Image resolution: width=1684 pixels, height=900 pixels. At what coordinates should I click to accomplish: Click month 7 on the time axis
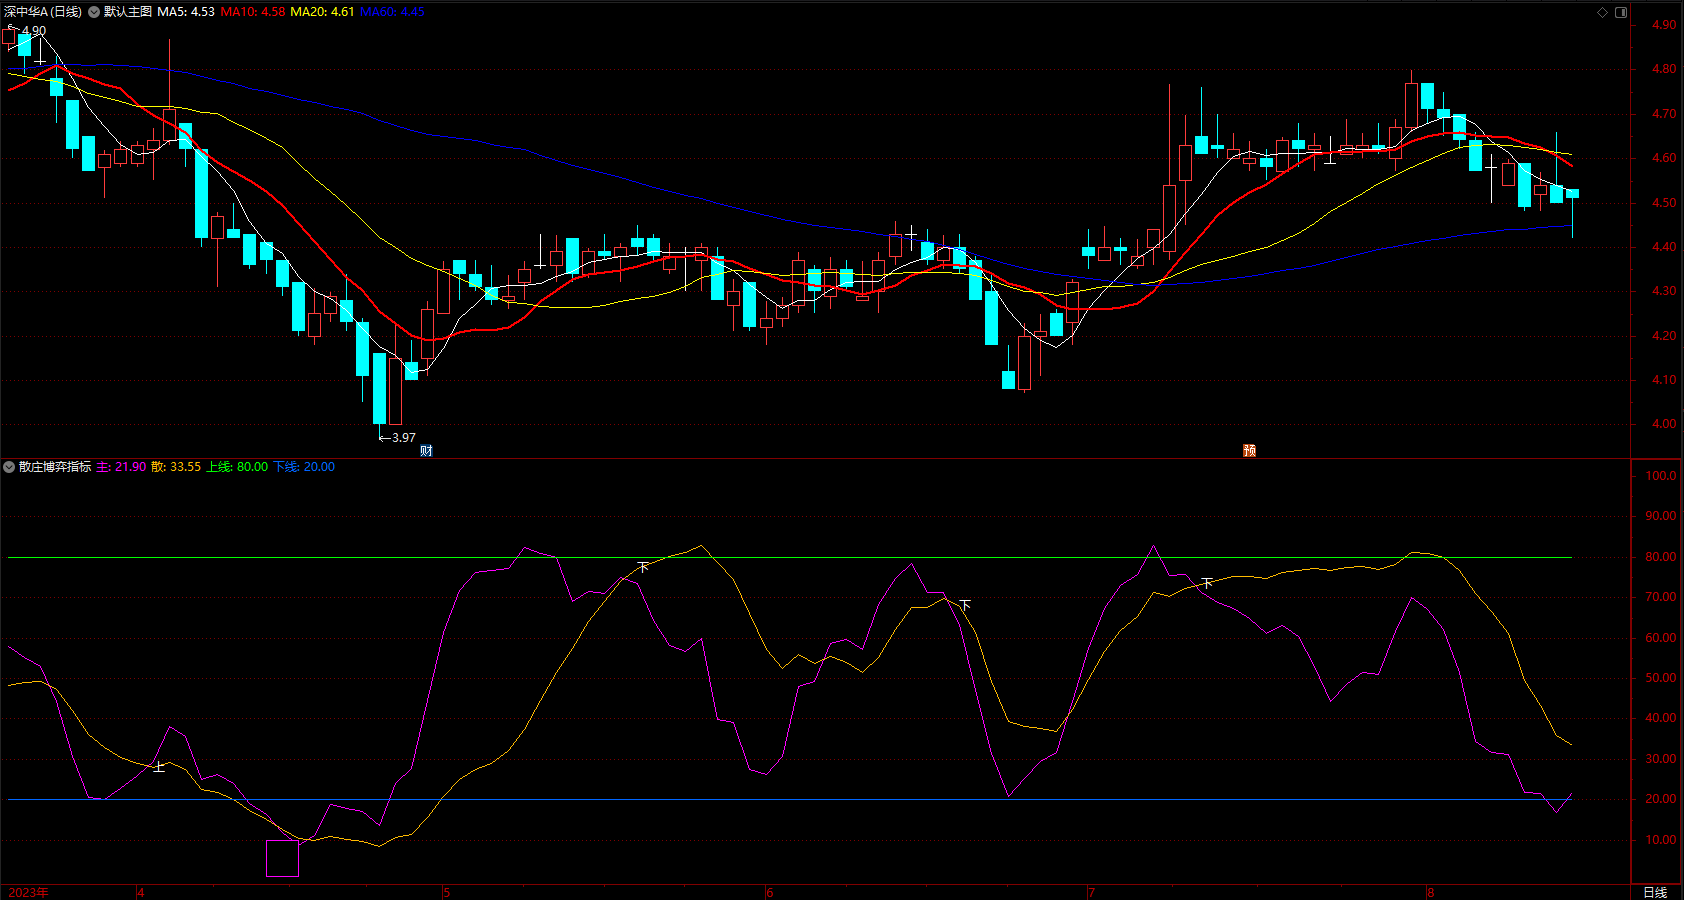pyautogui.click(x=1091, y=892)
